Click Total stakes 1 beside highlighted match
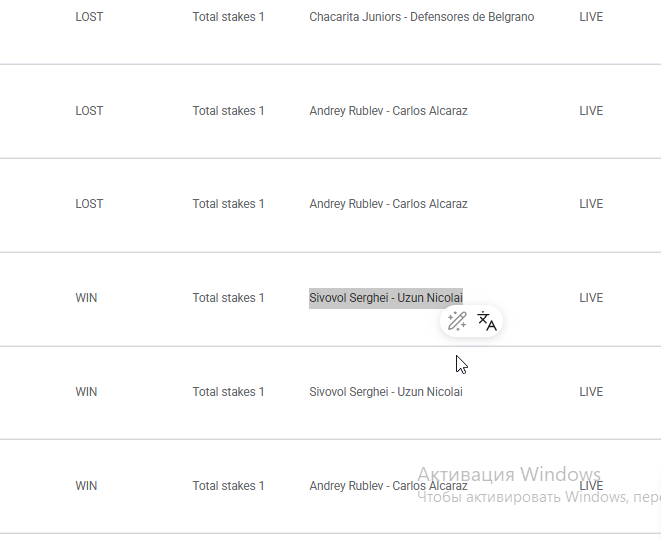661x539 pixels. pos(228,298)
